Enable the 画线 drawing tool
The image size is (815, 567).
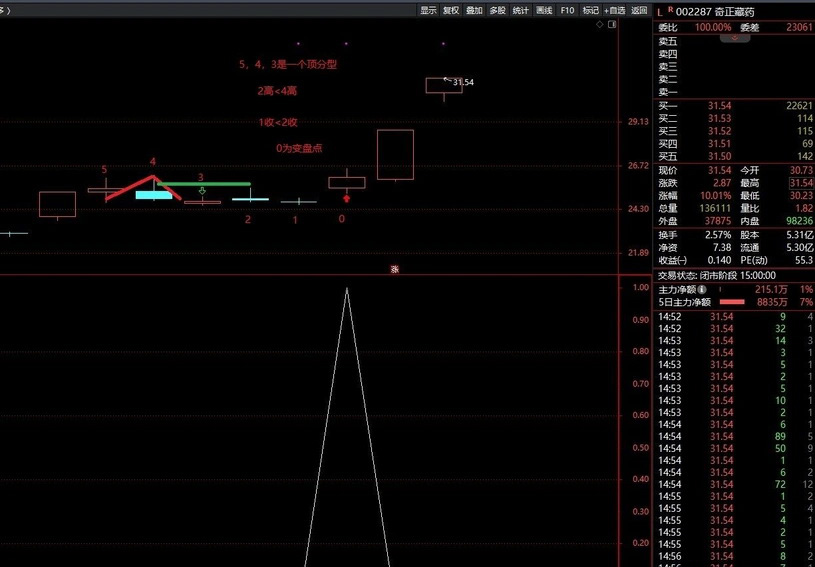(x=544, y=10)
